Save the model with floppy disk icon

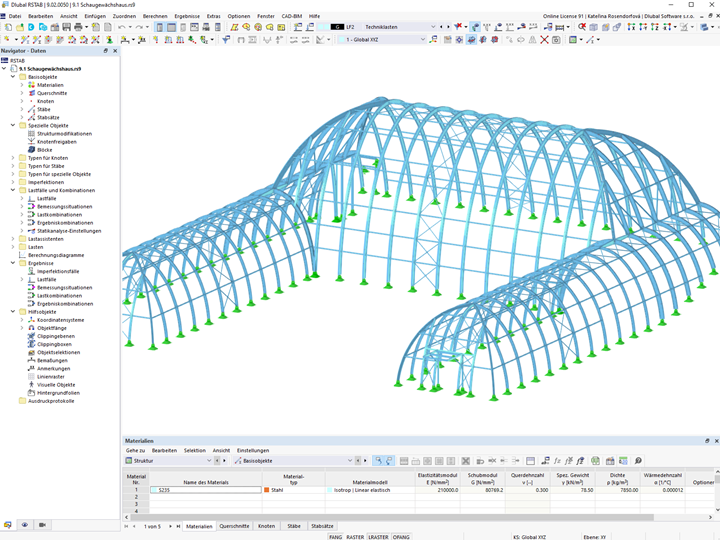pyautogui.click(x=67, y=28)
